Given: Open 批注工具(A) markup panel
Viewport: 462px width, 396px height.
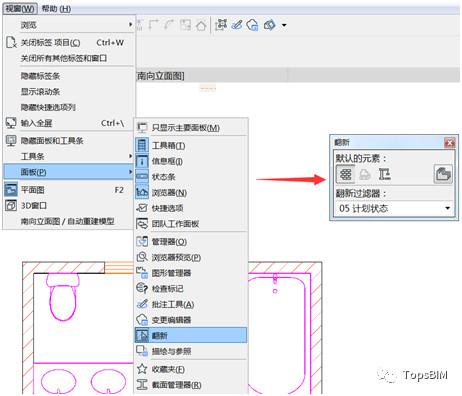Looking at the screenshot, I should click(x=191, y=304).
